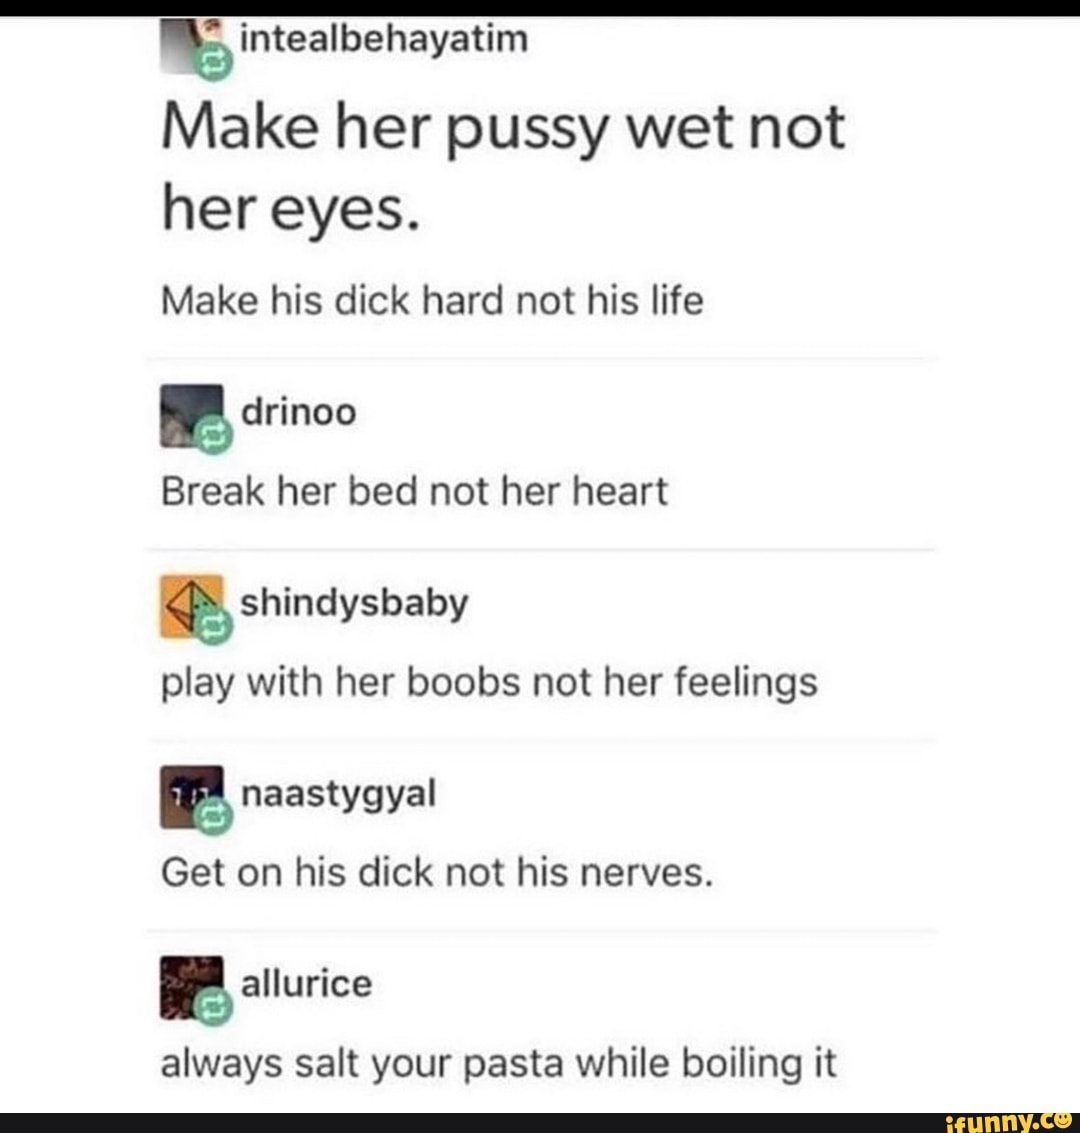Image resolution: width=1080 pixels, height=1133 pixels.
Task: Open drinoo's avatar picture
Action: click(x=191, y=415)
